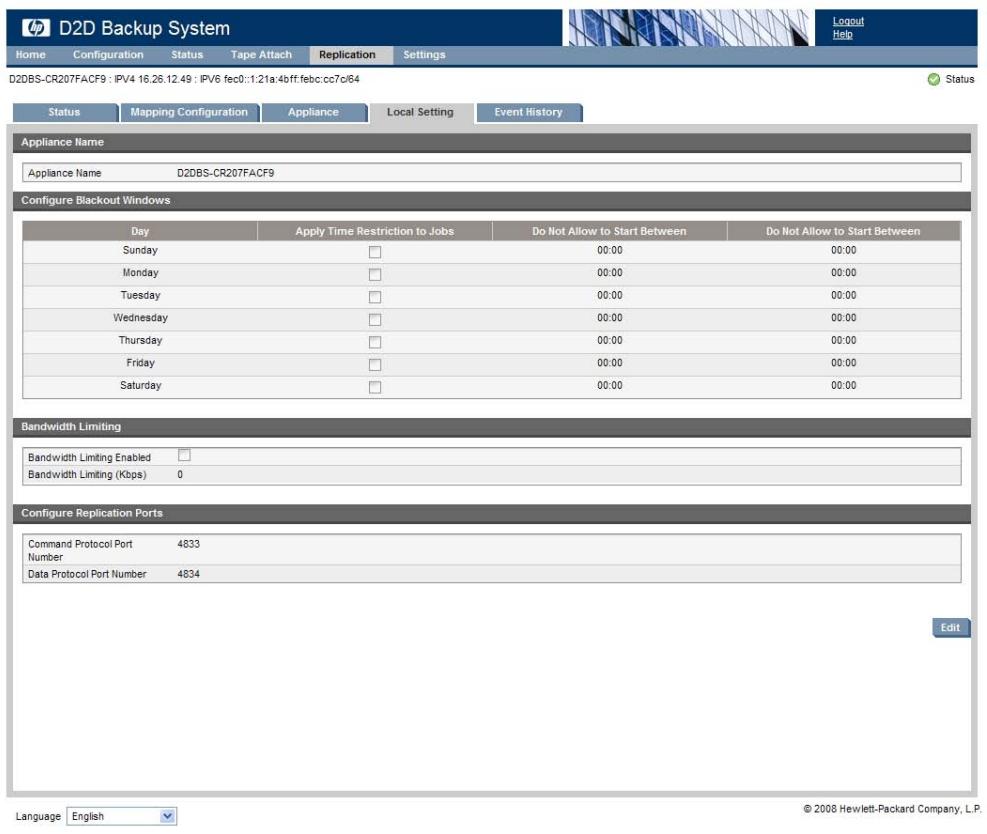Screen dimensions: 987x834
Task: Click the Configure Replication Ports heading
Action: pos(92,513)
